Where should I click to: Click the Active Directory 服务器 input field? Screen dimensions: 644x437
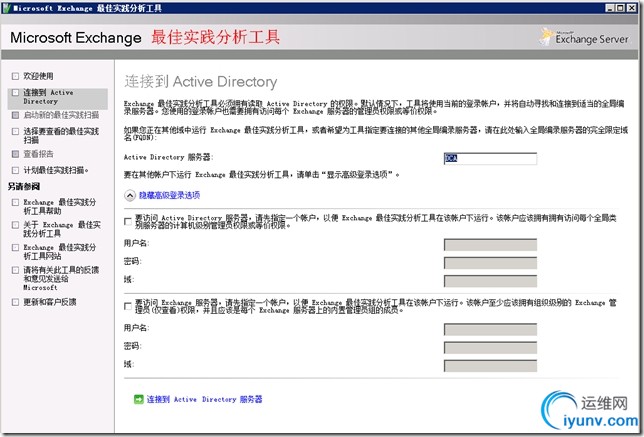(x=490, y=159)
